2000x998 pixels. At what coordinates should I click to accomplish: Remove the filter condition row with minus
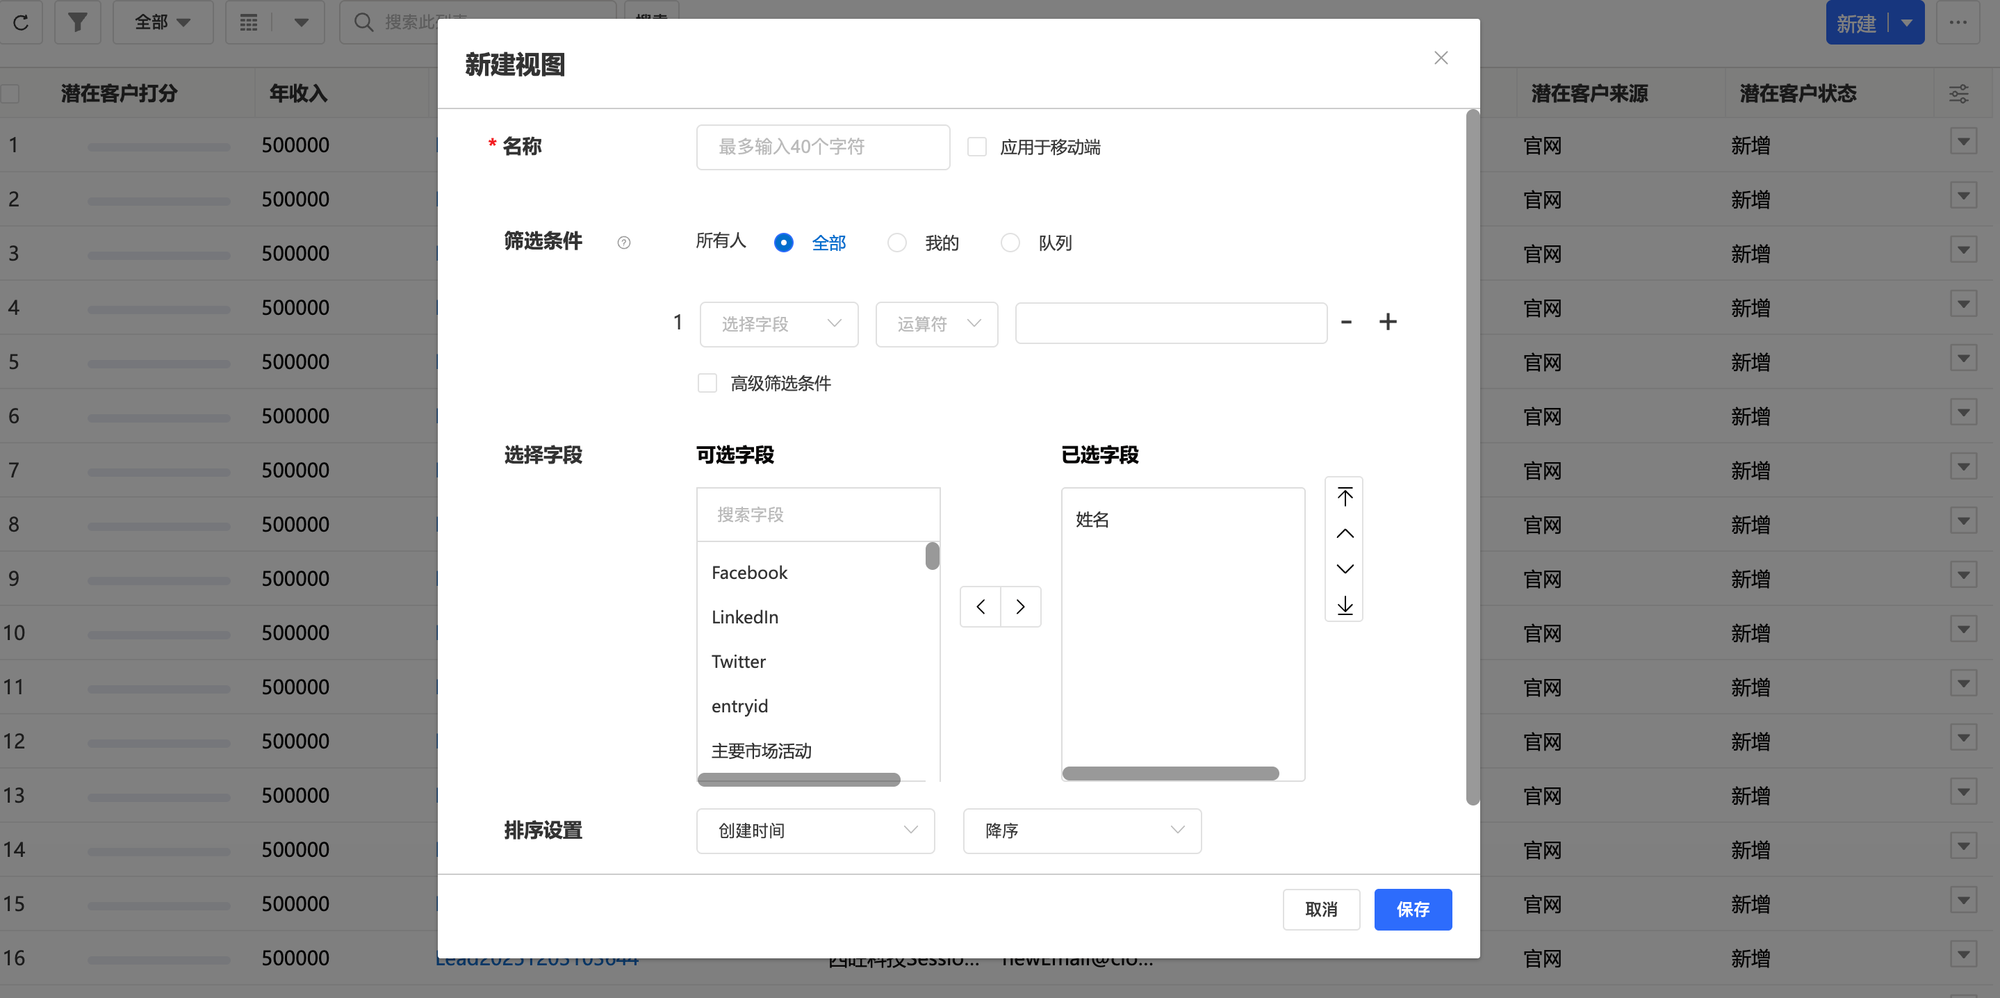pos(1347,322)
